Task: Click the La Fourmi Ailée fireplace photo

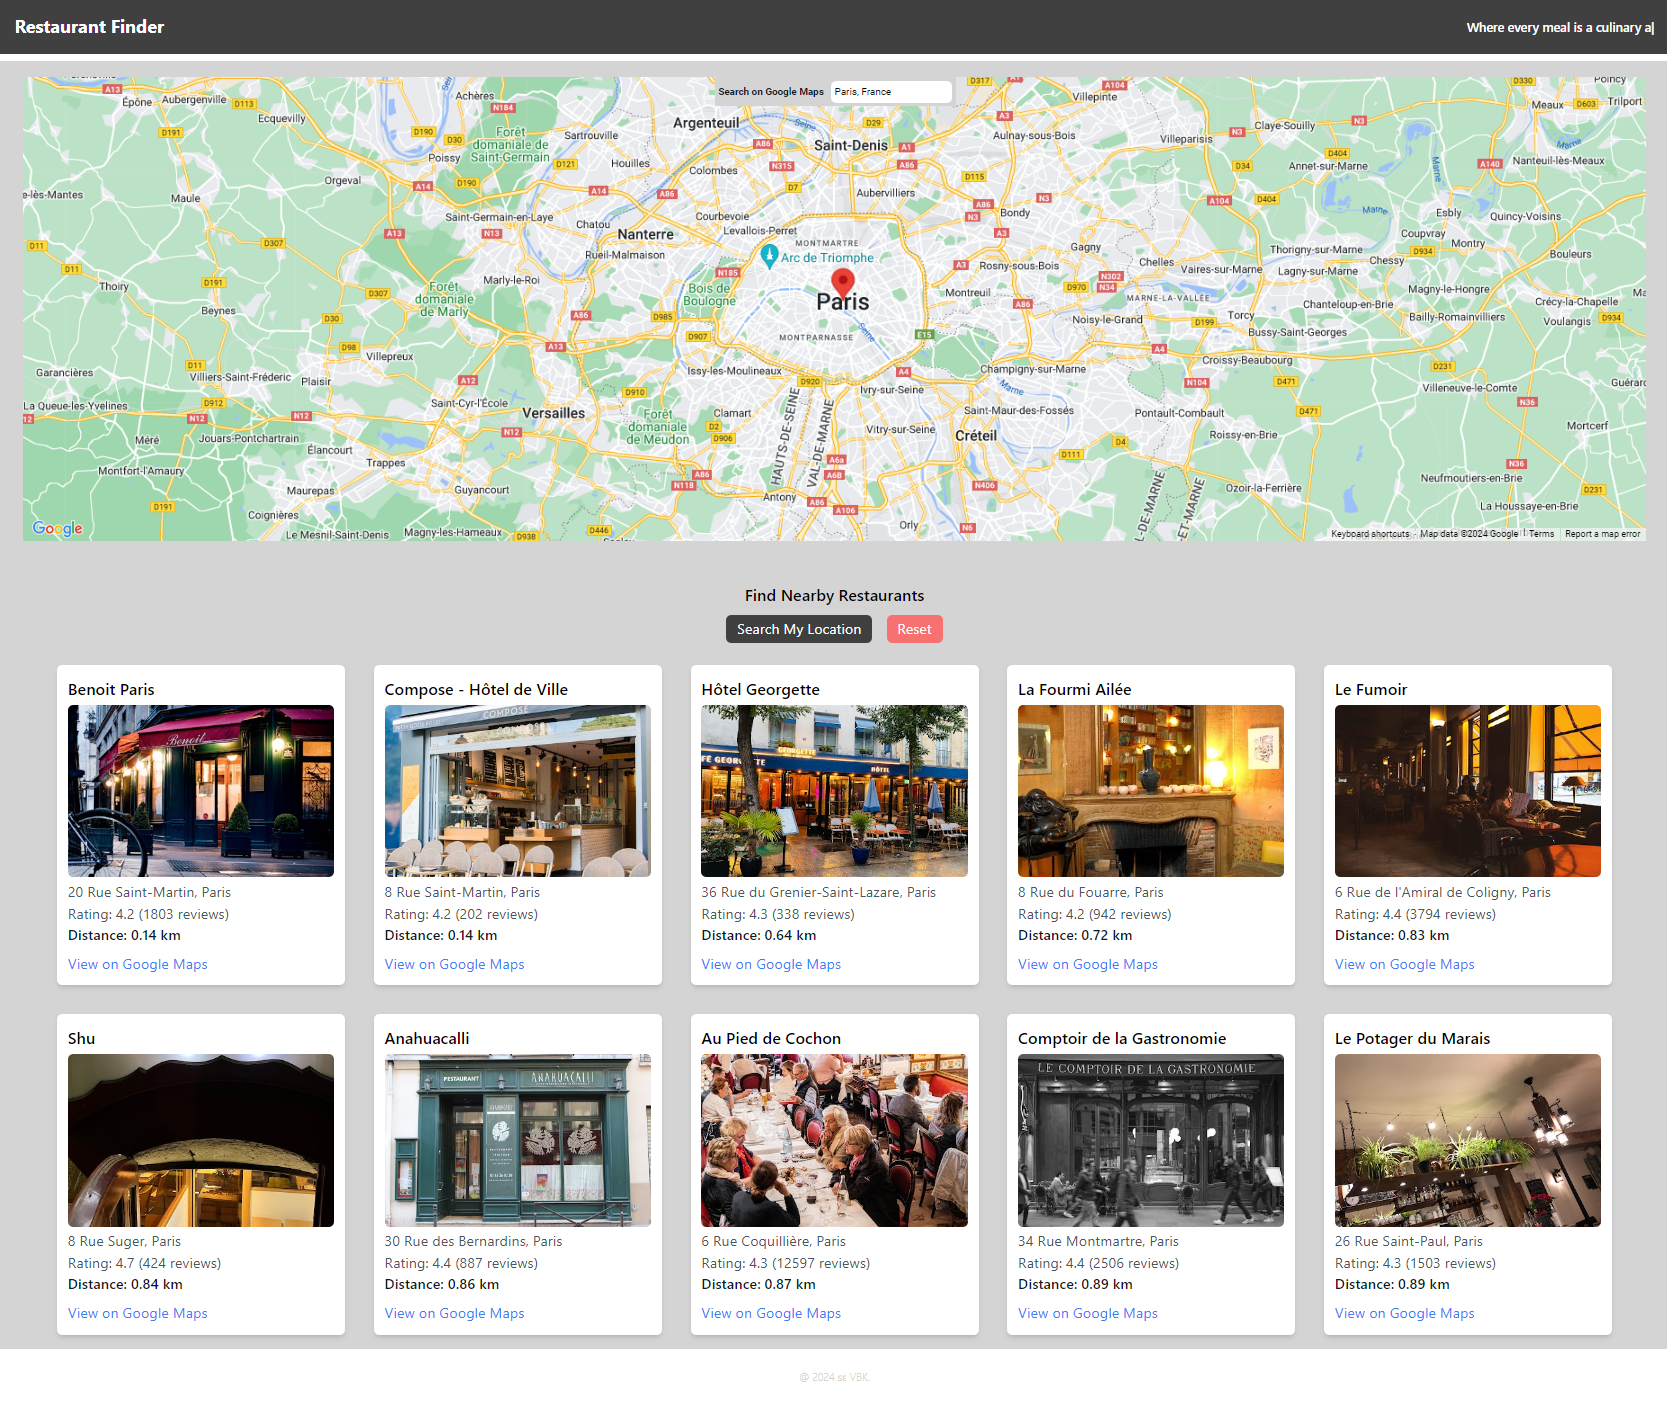Action: click(x=1151, y=791)
